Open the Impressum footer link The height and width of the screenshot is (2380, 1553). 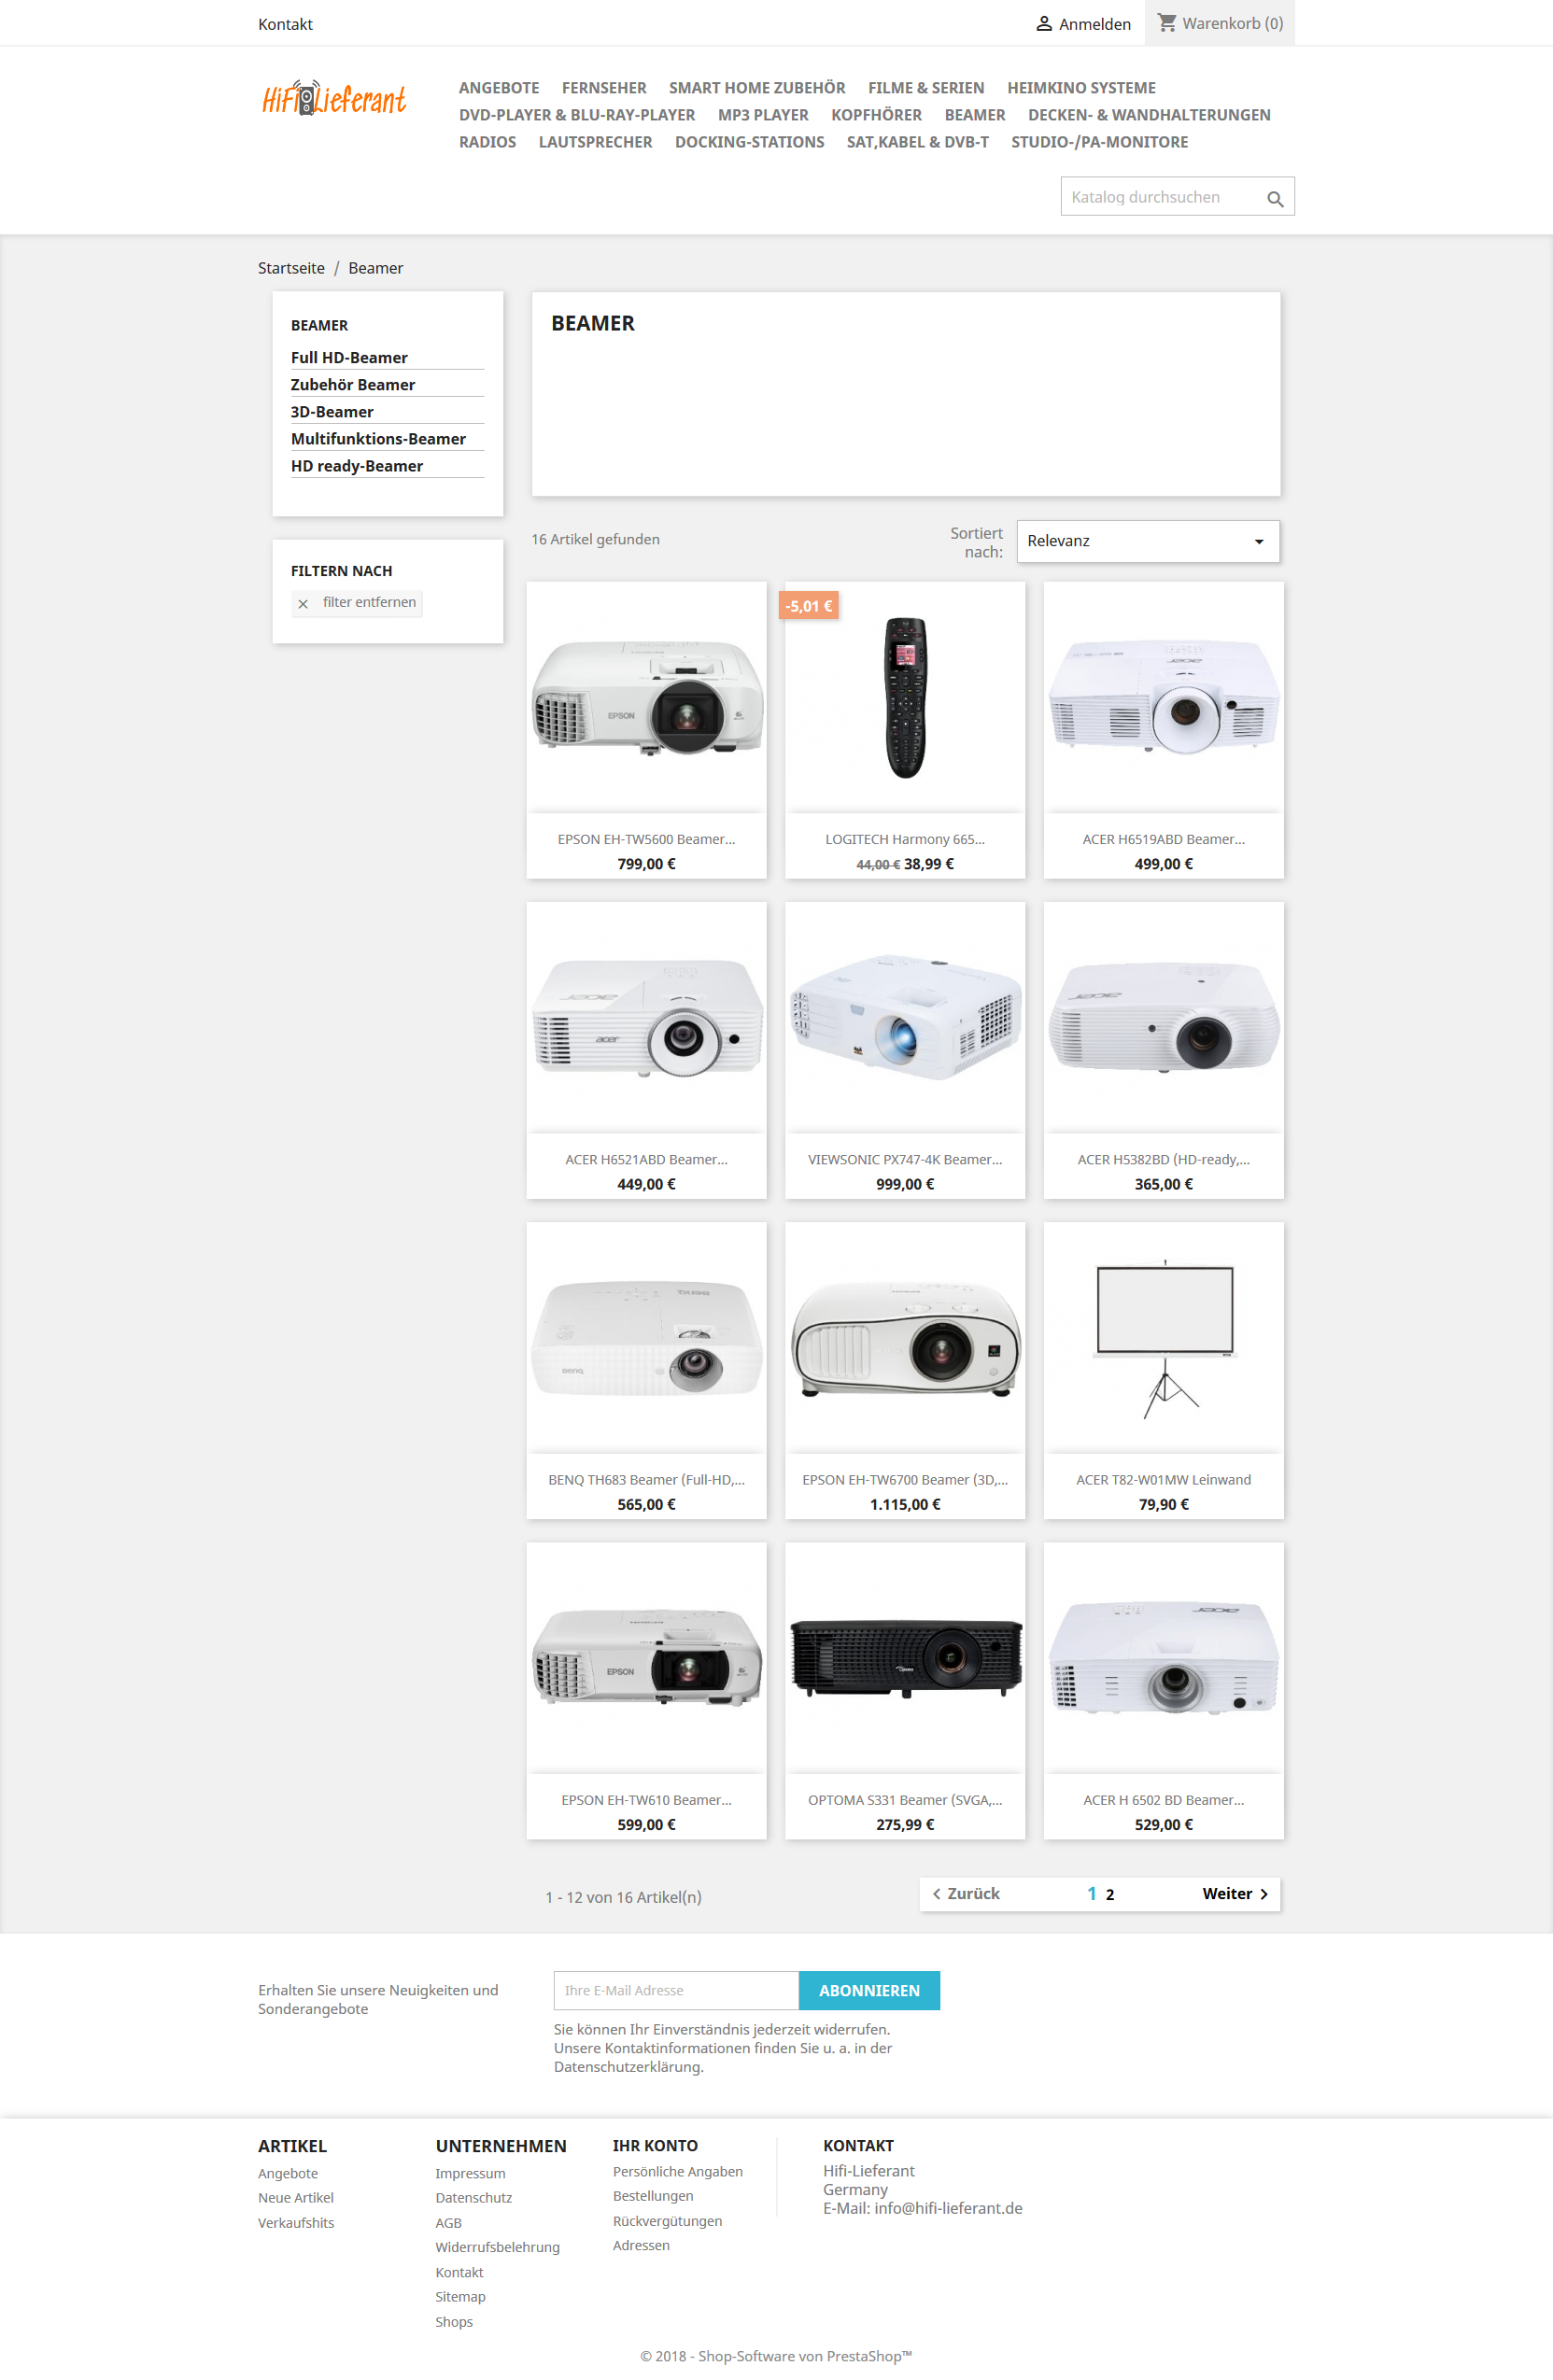click(470, 2173)
